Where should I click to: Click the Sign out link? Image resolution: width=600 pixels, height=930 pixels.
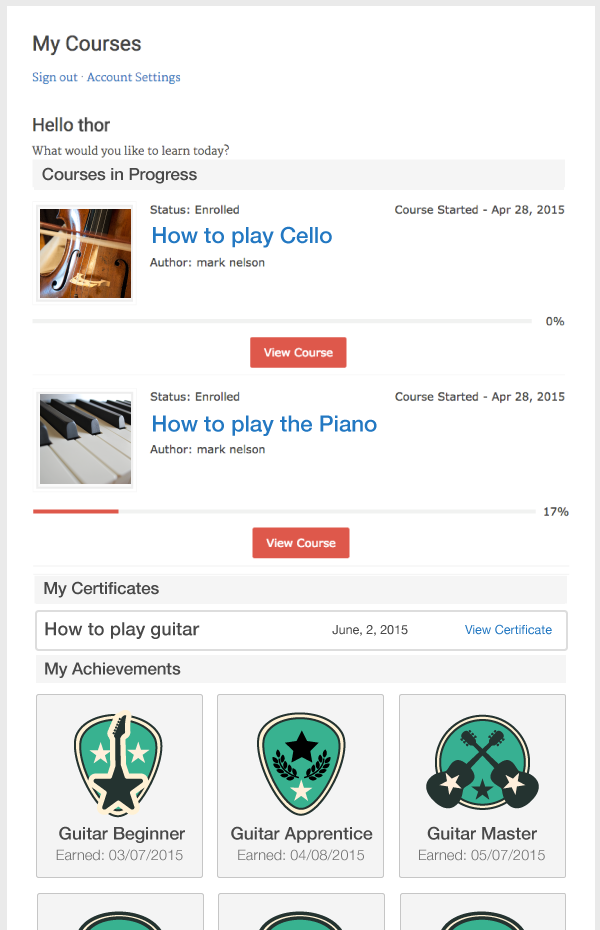pos(55,77)
